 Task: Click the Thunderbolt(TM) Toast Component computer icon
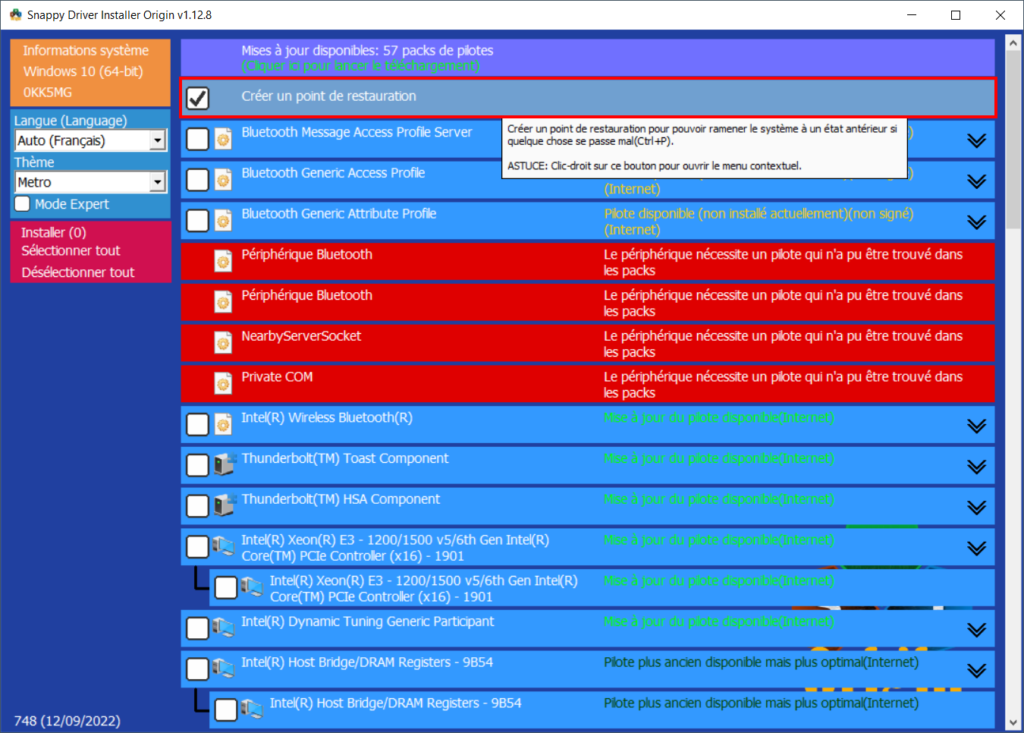(224, 464)
